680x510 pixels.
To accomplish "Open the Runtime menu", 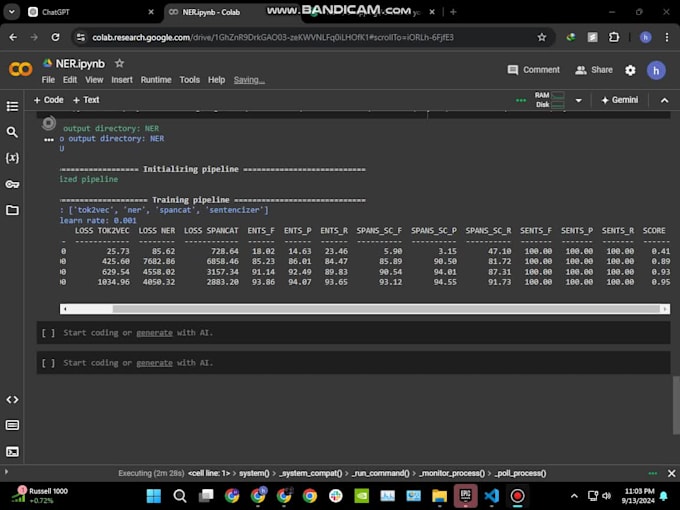I will [155, 80].
